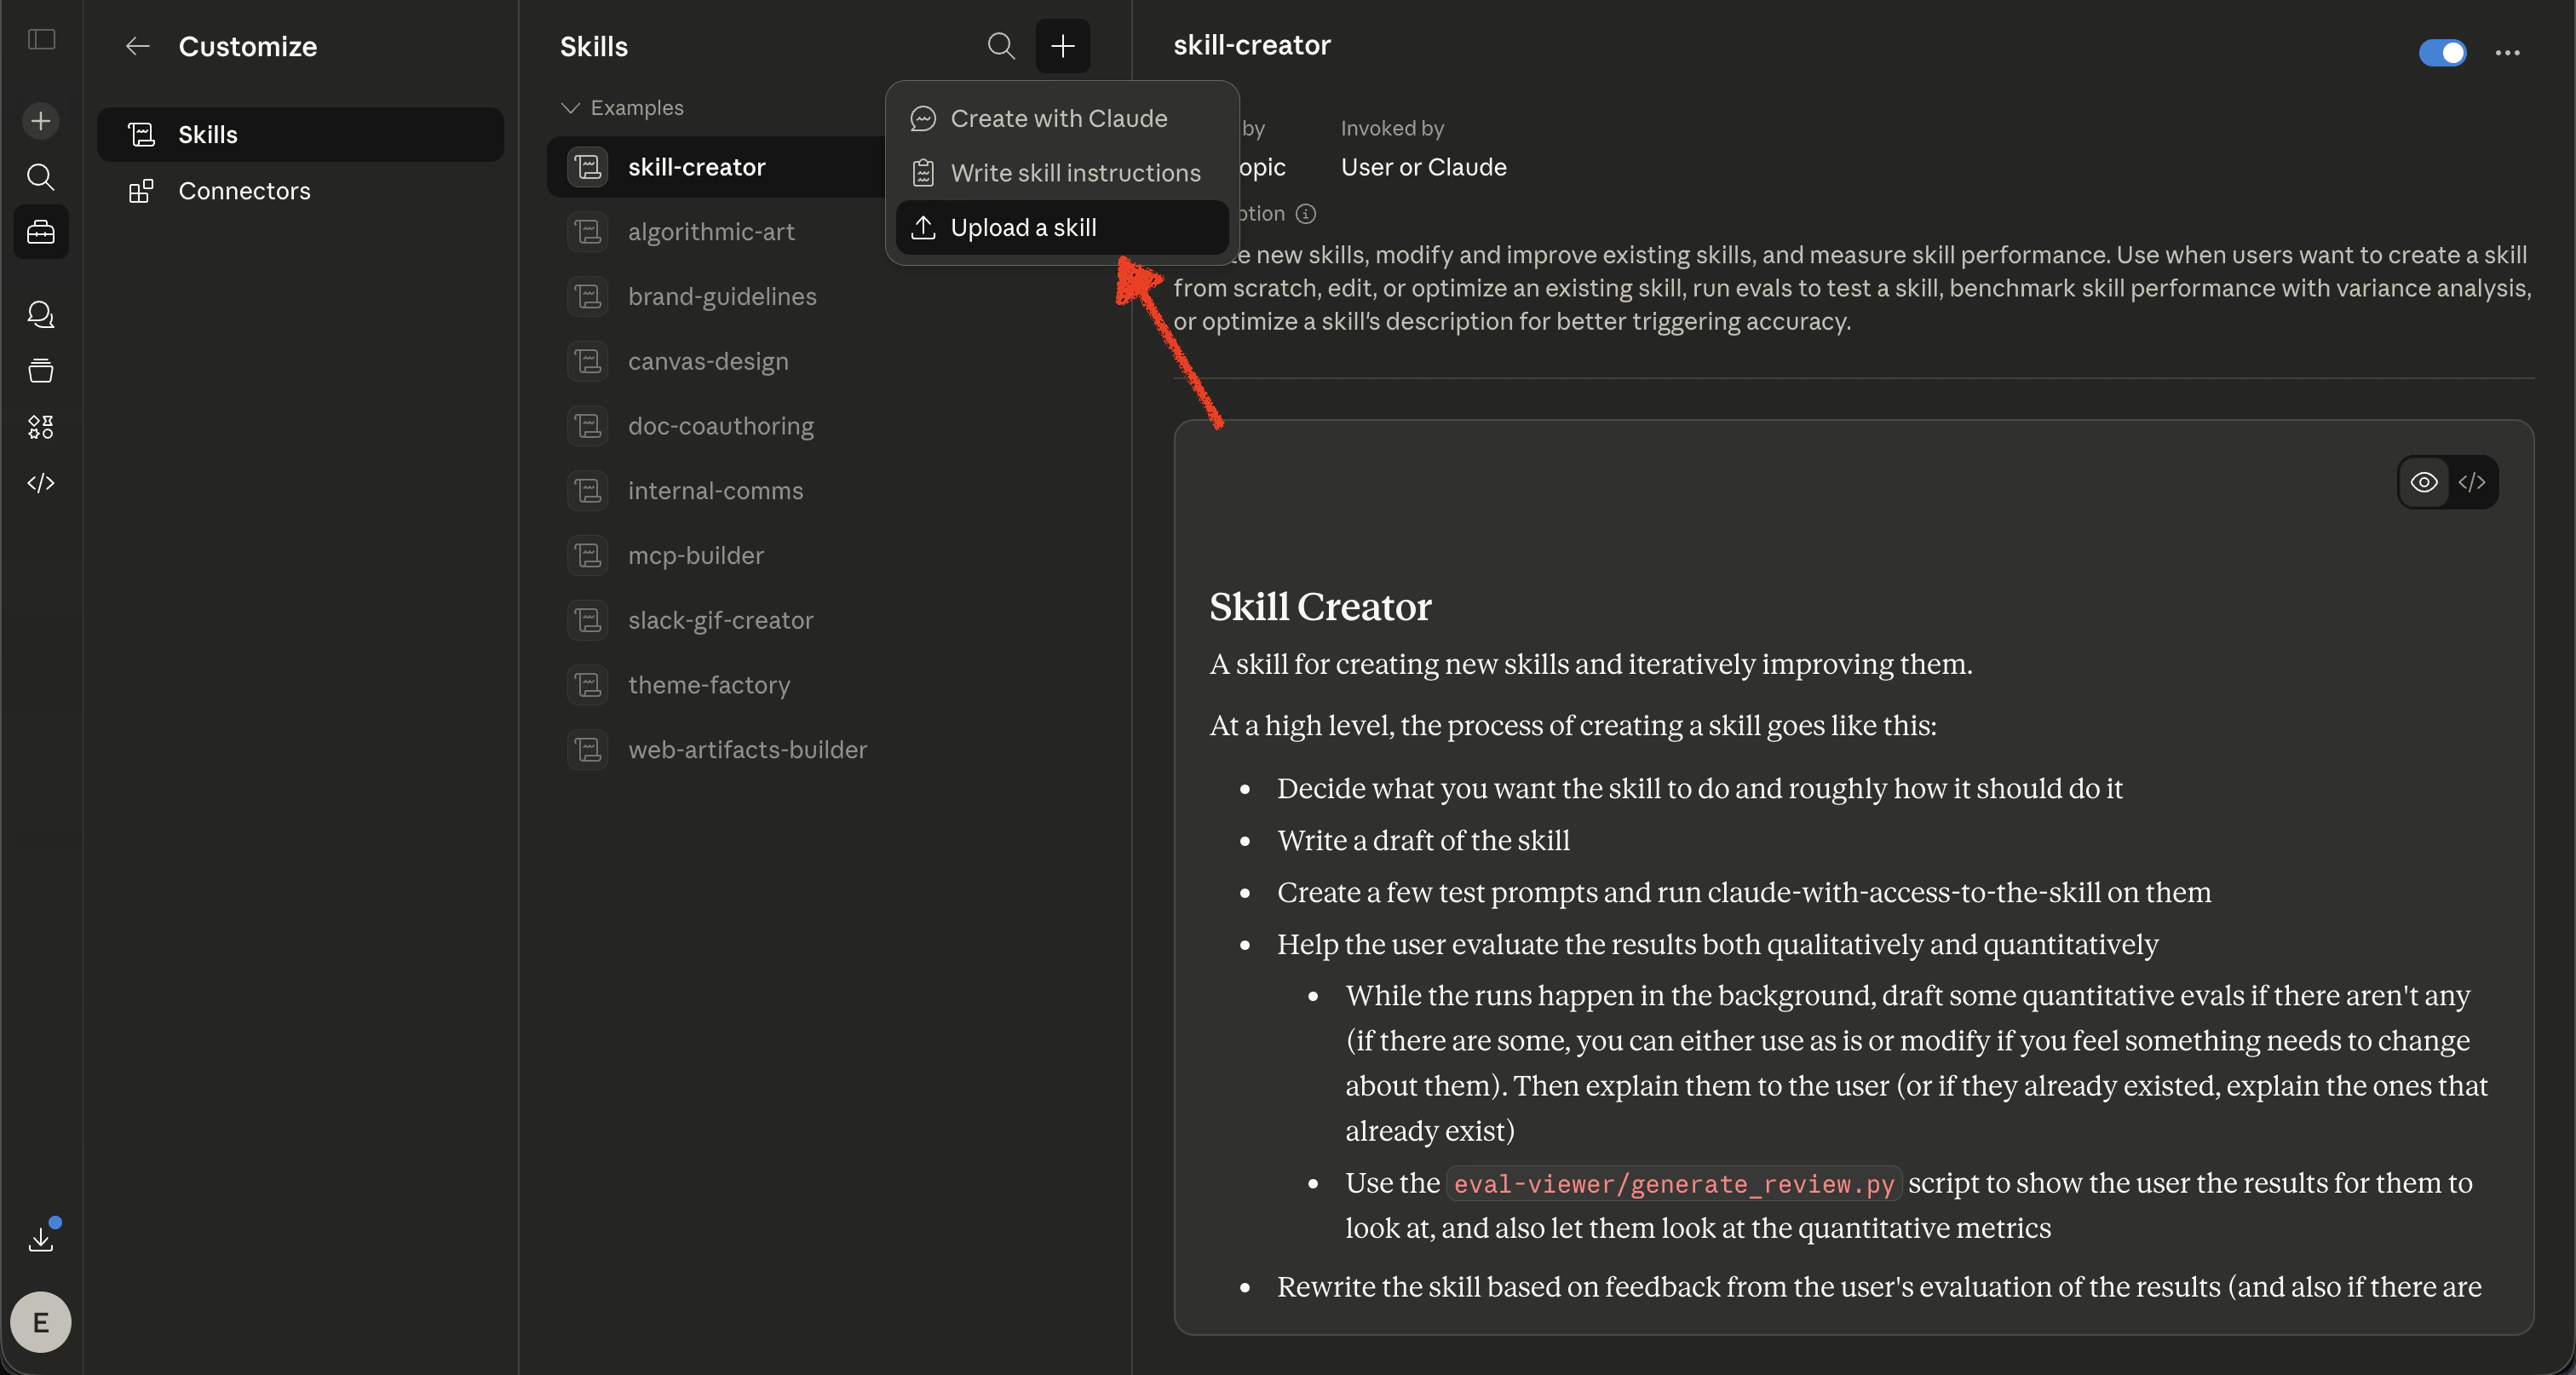
Task: Open search from left sidebar magnifier
Action: [x=41, y=177]
